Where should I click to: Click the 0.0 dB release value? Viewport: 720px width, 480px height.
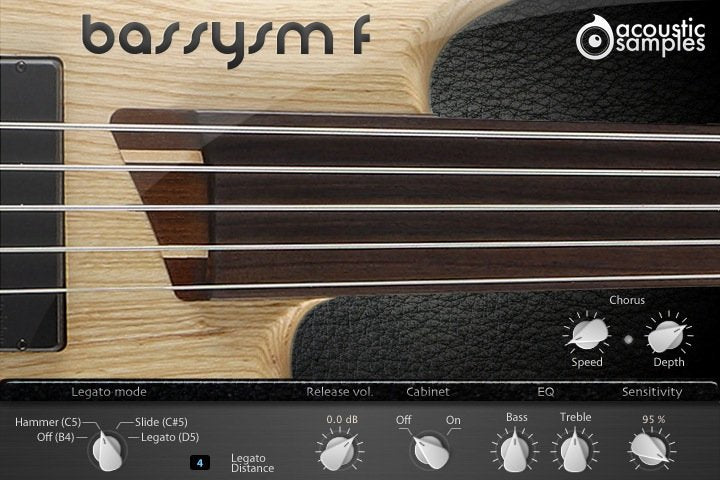coord(342,419)
